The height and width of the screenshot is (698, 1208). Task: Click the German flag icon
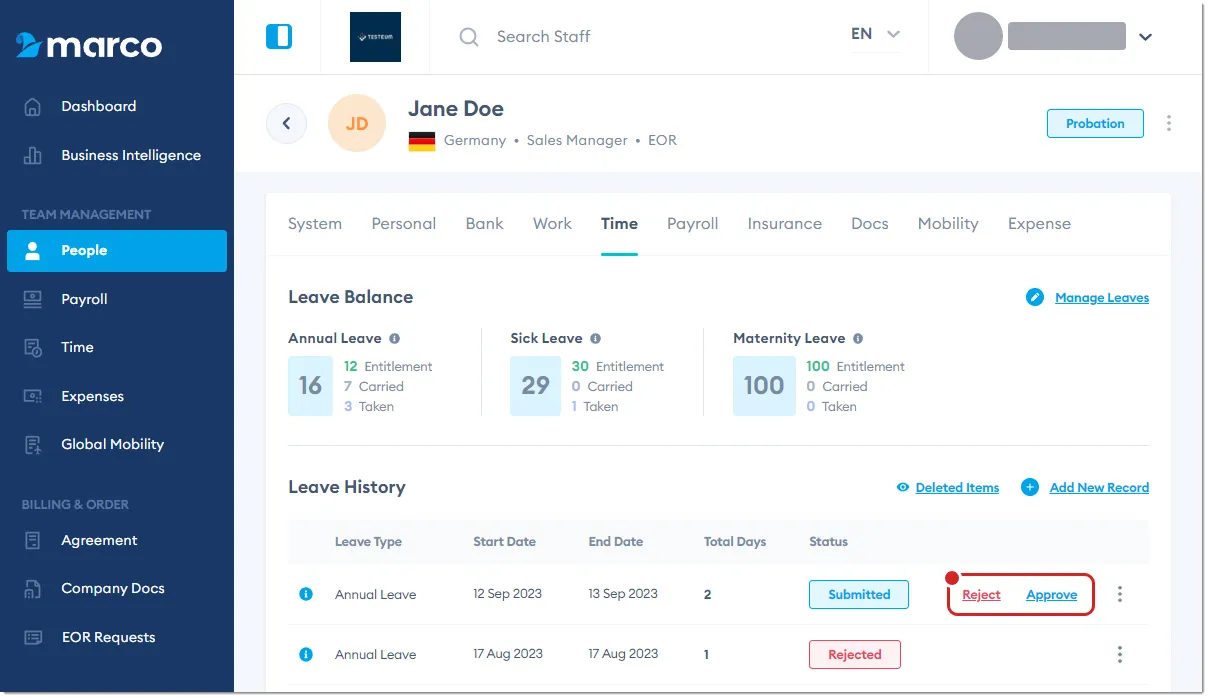pyautogui.click(x=422, y=141)
